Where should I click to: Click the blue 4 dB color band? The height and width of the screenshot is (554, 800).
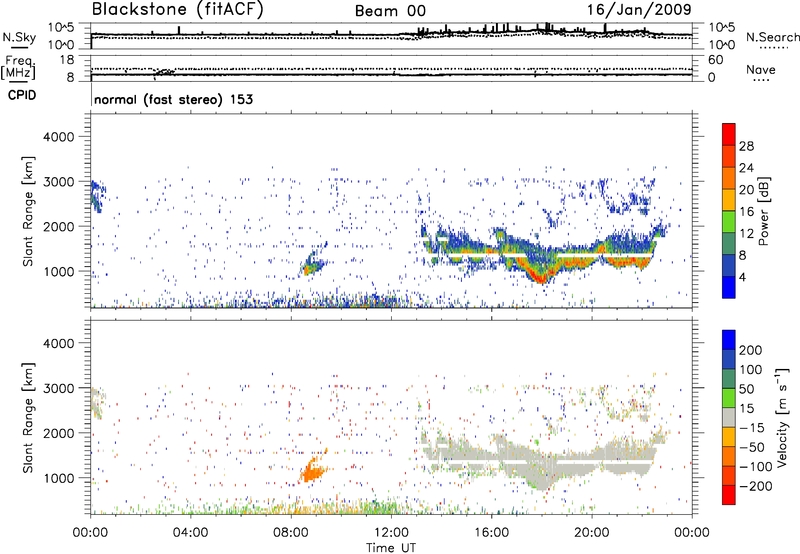(x=729, y=287)
